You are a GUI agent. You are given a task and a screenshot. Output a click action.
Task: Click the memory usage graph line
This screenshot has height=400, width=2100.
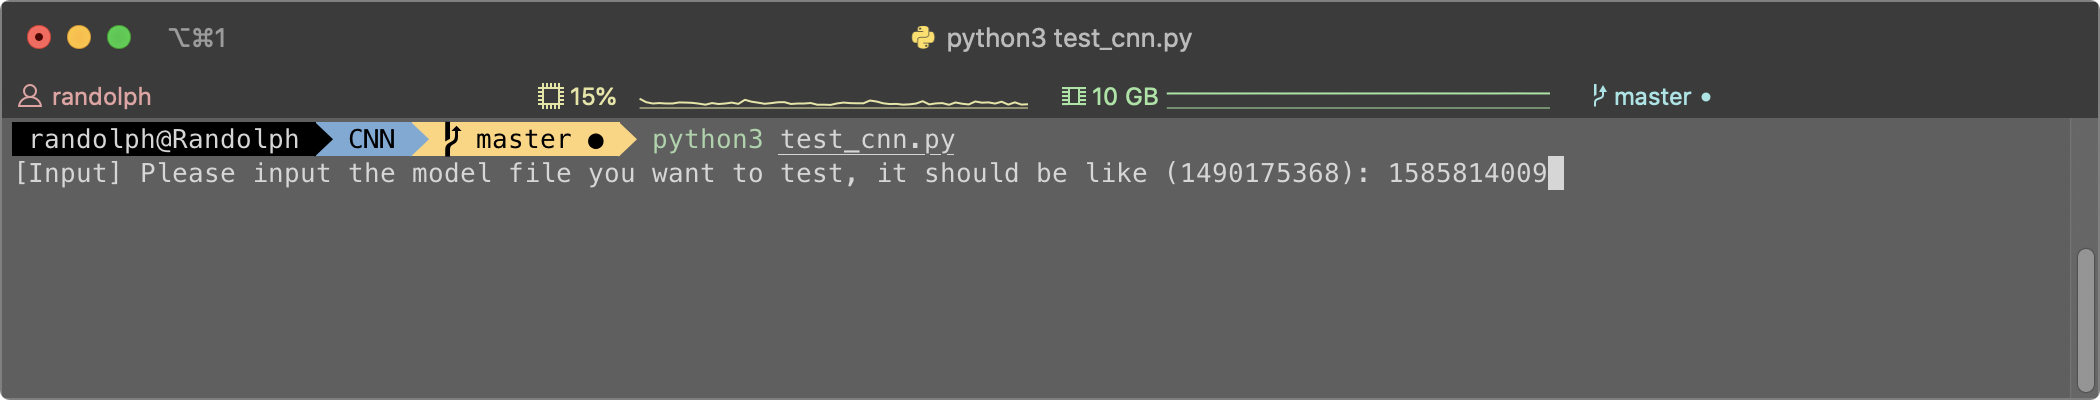[1358, 99]
